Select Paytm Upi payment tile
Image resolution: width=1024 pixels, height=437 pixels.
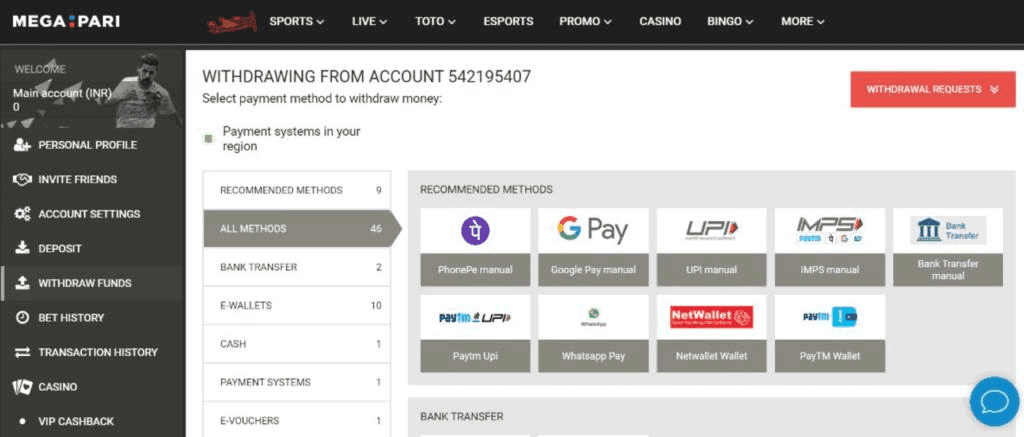[475, 318]
